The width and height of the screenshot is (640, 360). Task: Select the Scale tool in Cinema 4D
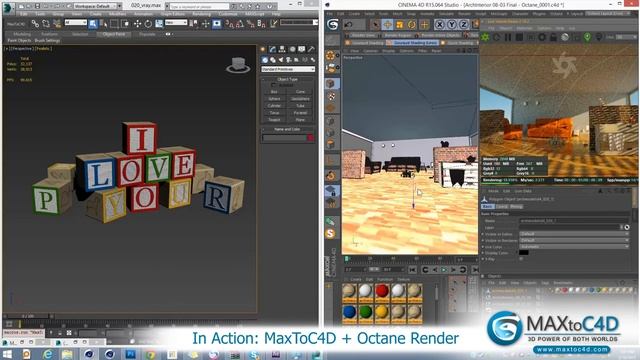pos(400,25)
